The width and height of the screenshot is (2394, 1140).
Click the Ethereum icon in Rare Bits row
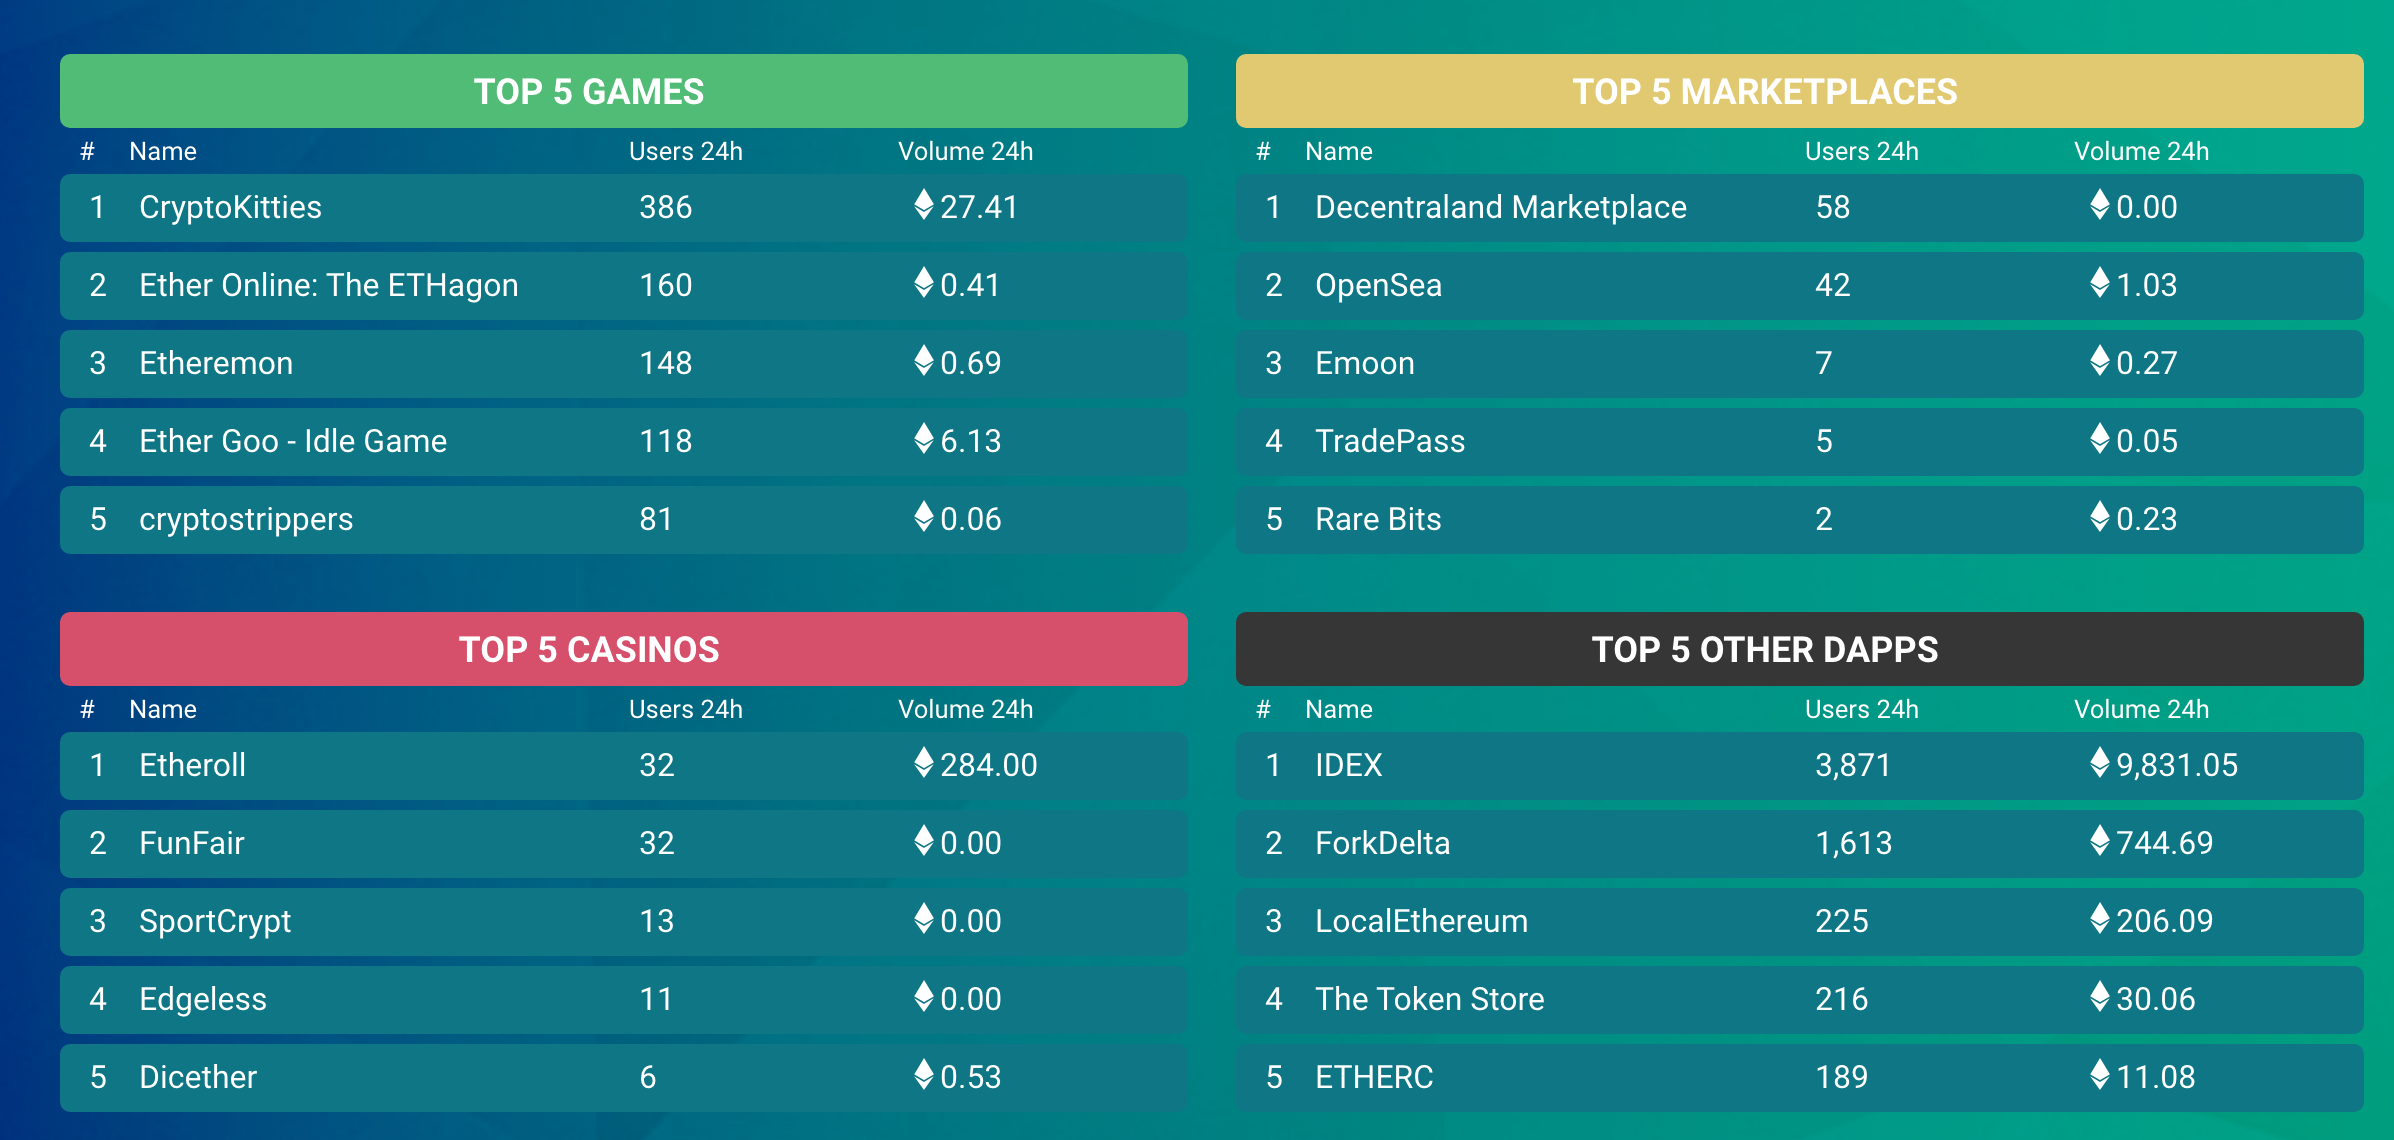pyautogui.click(x=2100, y=517)
